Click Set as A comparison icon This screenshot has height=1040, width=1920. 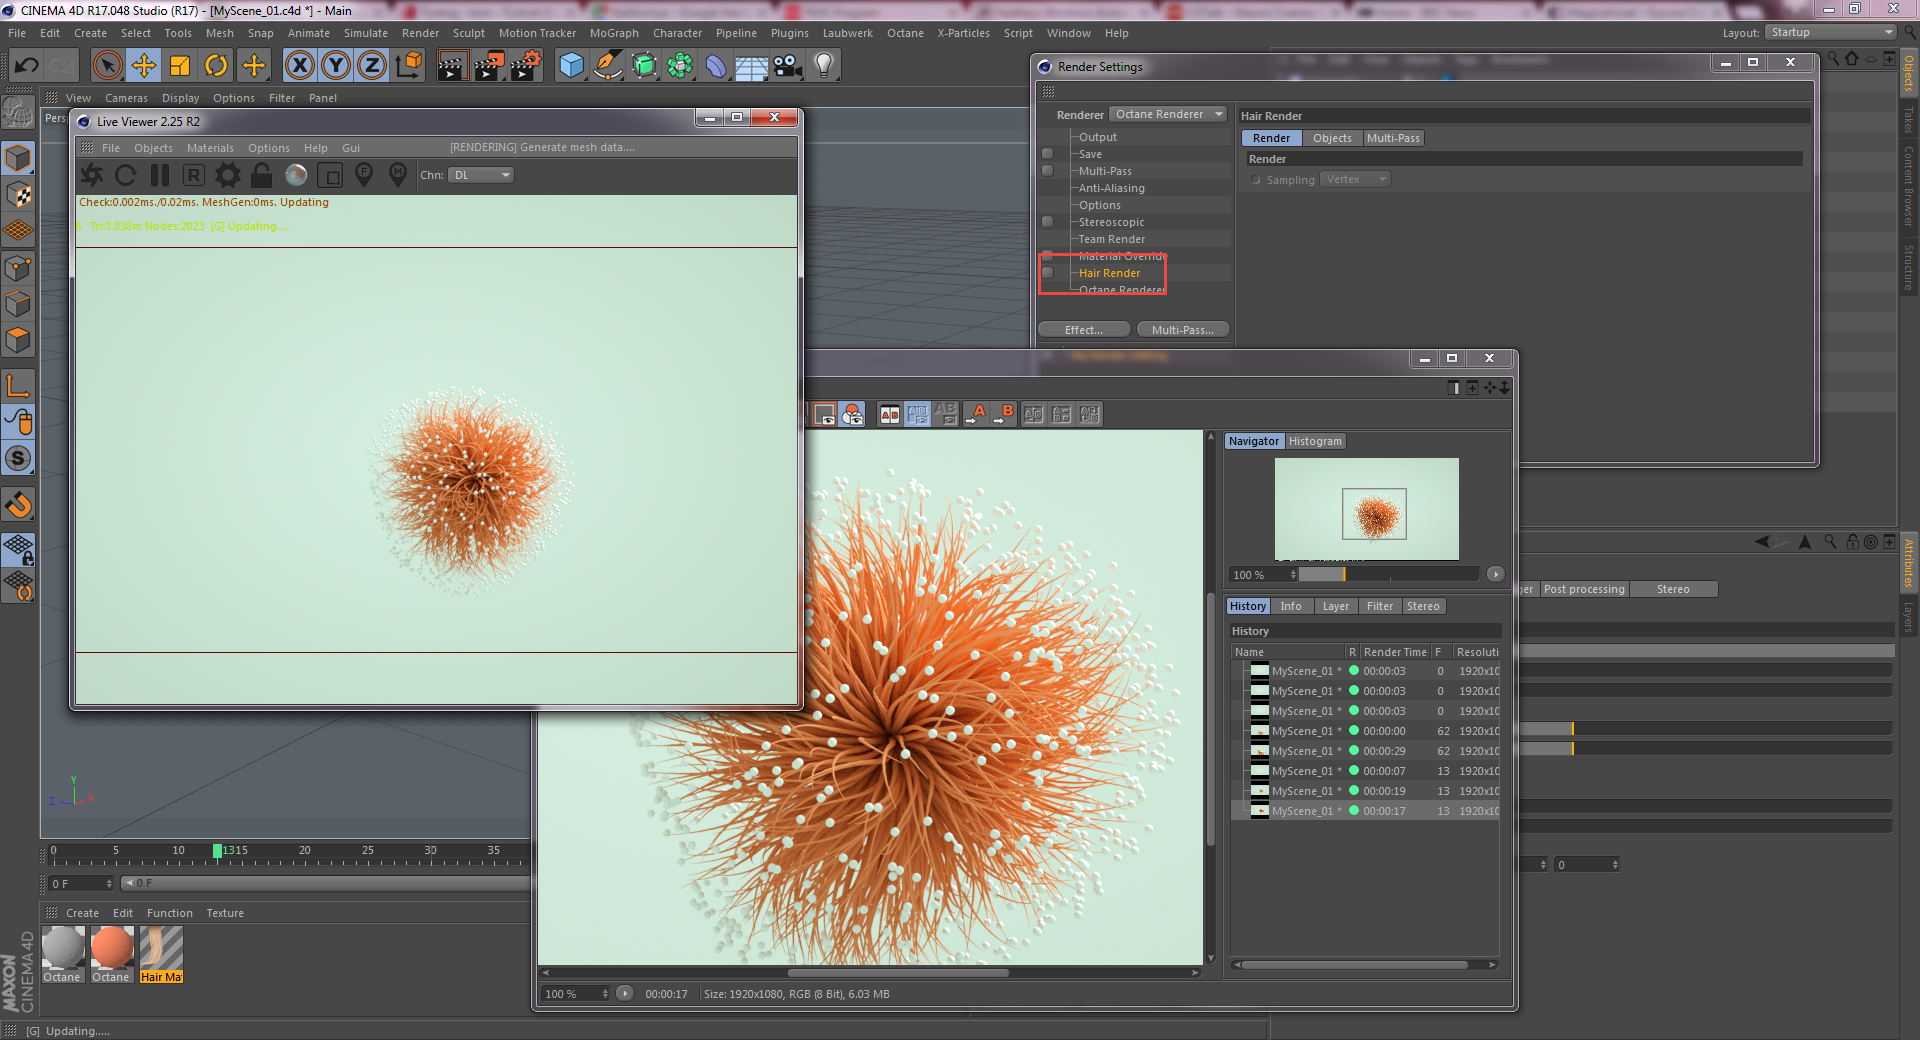978,414
